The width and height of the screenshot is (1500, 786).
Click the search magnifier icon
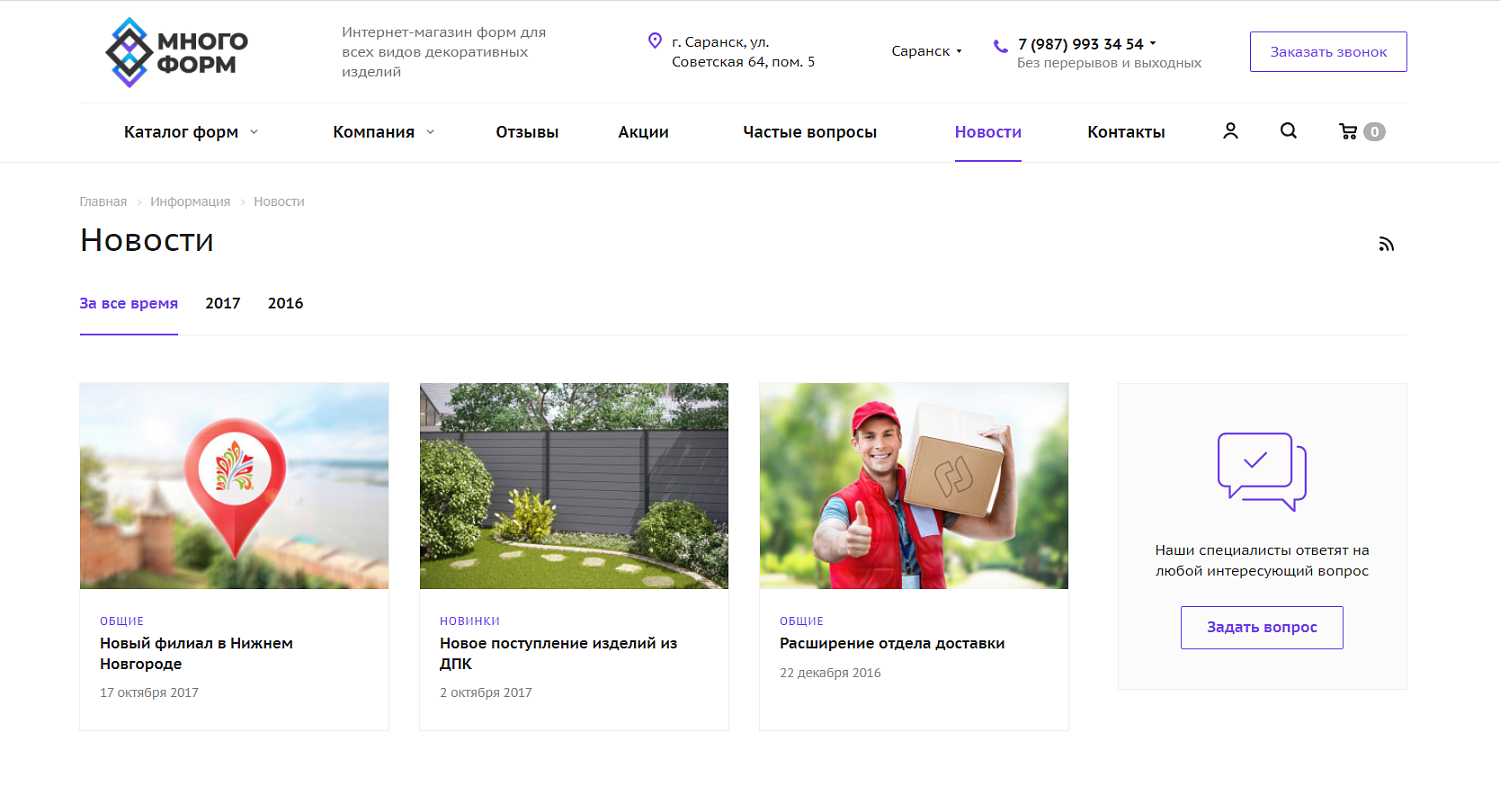[1288, 131]
